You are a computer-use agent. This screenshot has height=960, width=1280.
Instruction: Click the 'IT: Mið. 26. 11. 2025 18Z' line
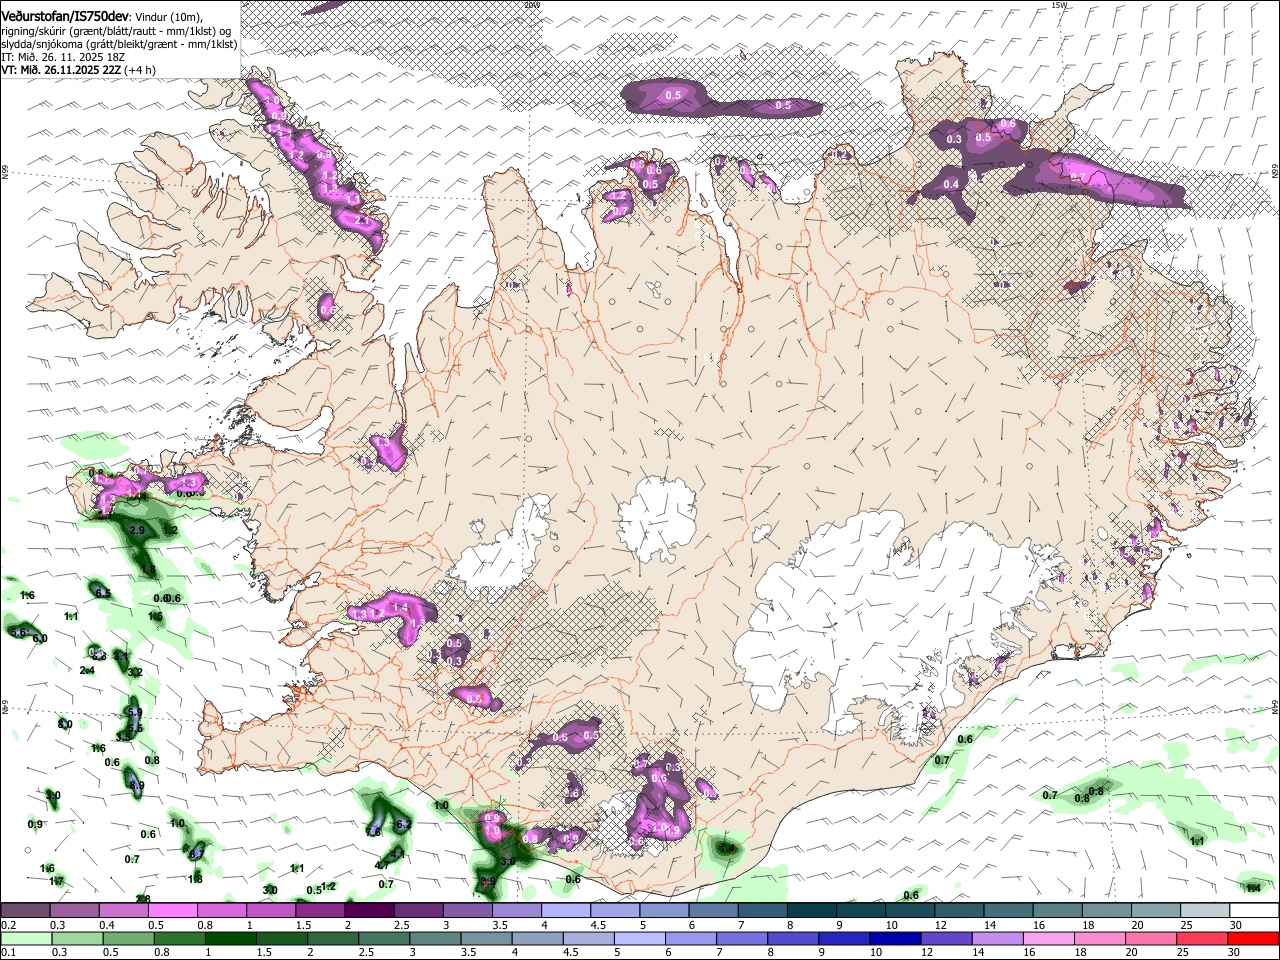(x=63, y=57)
